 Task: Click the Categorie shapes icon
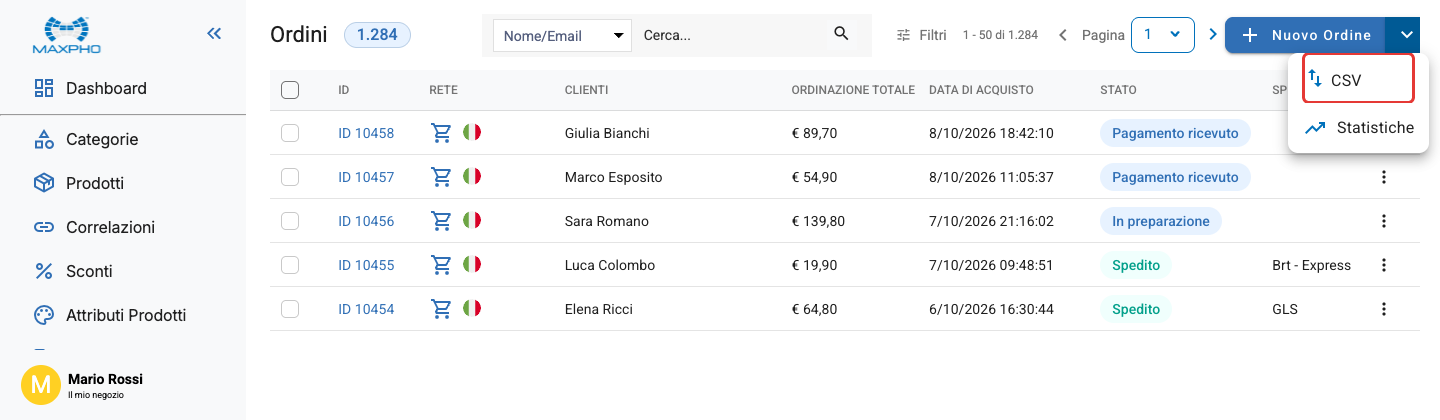click(43, 139)
